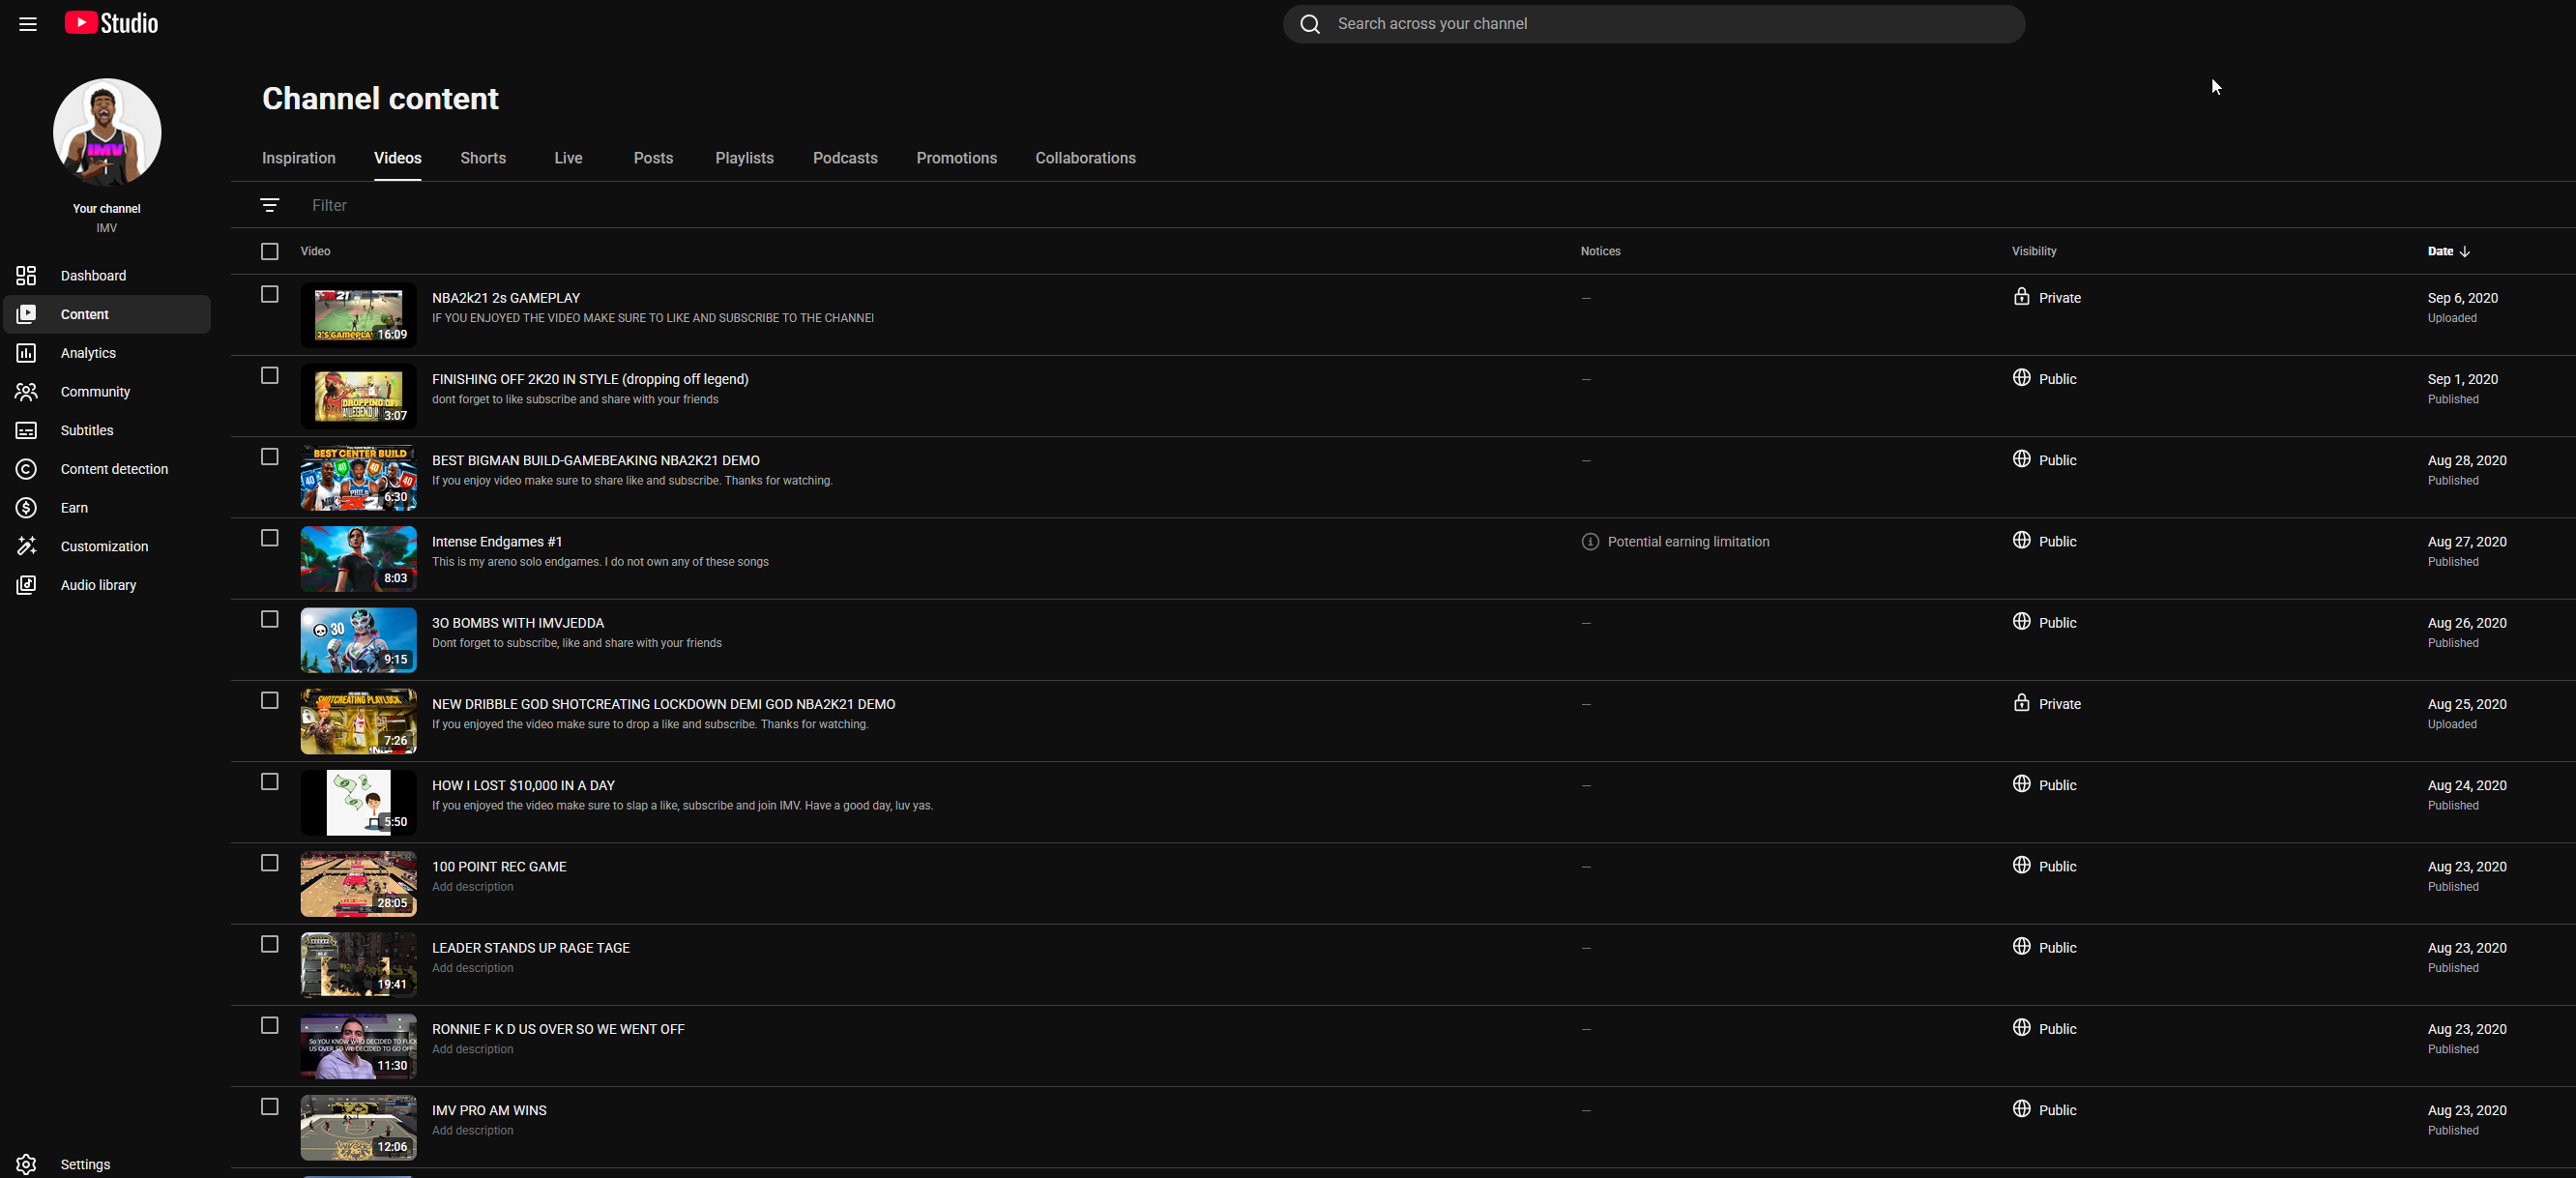Click globe icon for 100 POINT REC GAME
The height and width of the screenshot is (1178, 2576).
2021,865
